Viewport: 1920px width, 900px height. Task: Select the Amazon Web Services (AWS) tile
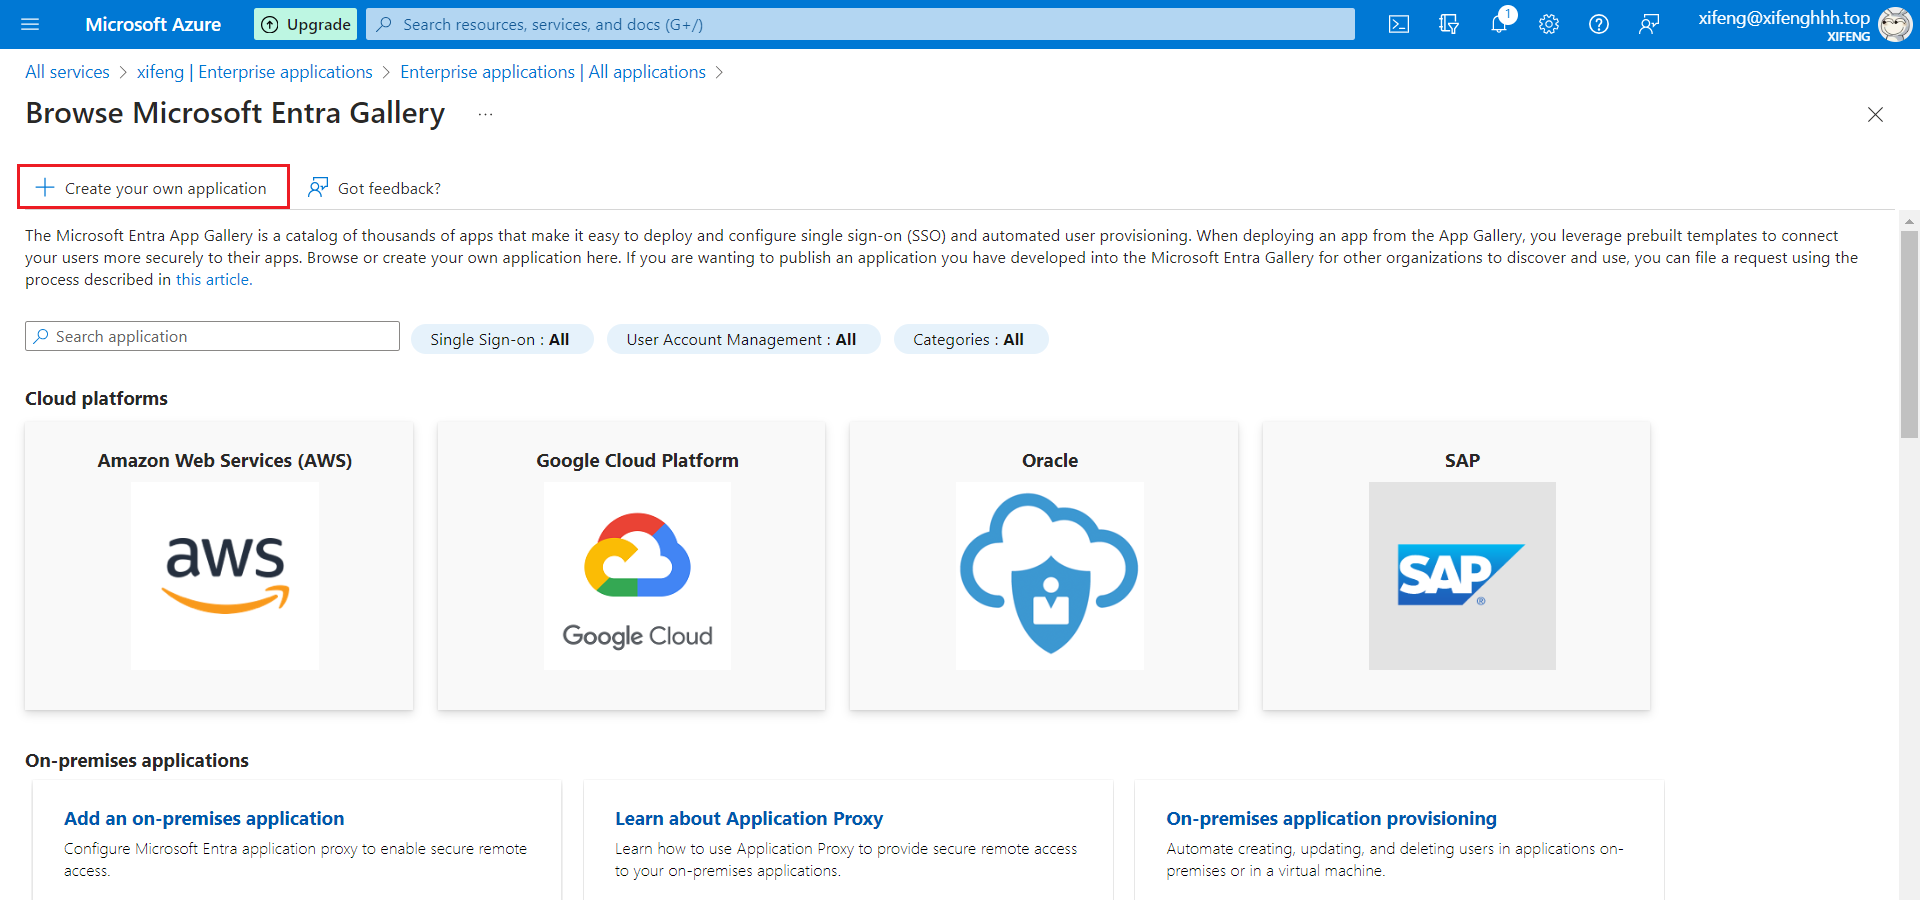click(x=219, y=566)
